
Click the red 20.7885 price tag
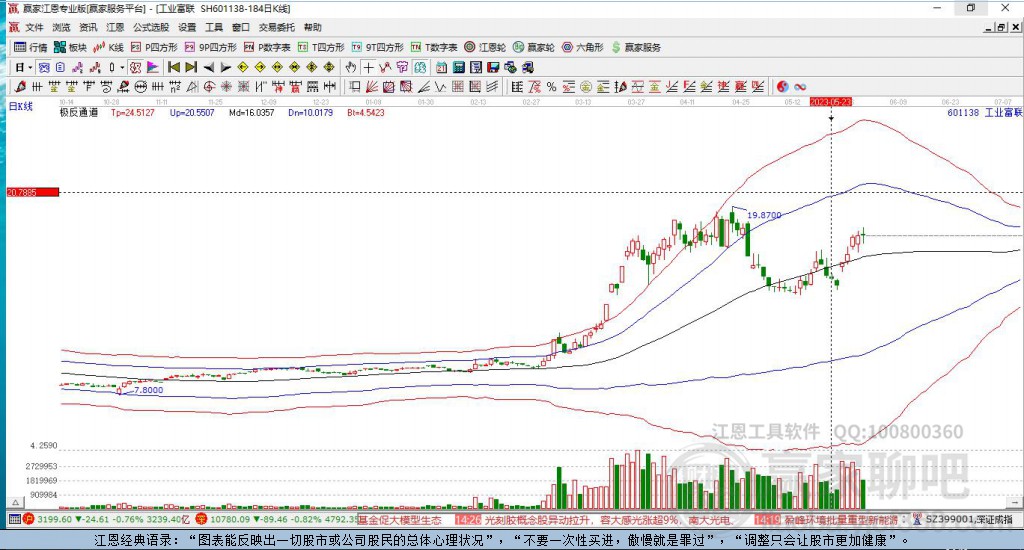[33, 192]
